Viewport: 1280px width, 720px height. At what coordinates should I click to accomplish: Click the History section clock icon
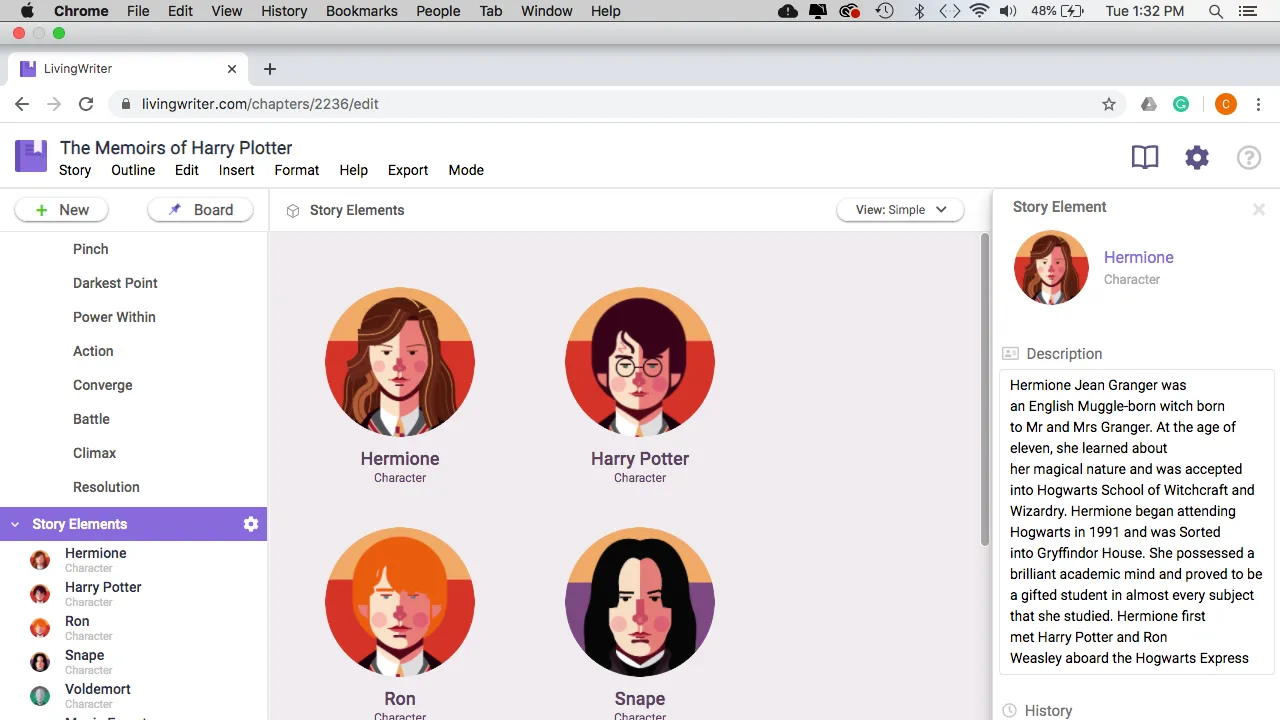(1009, 711)
